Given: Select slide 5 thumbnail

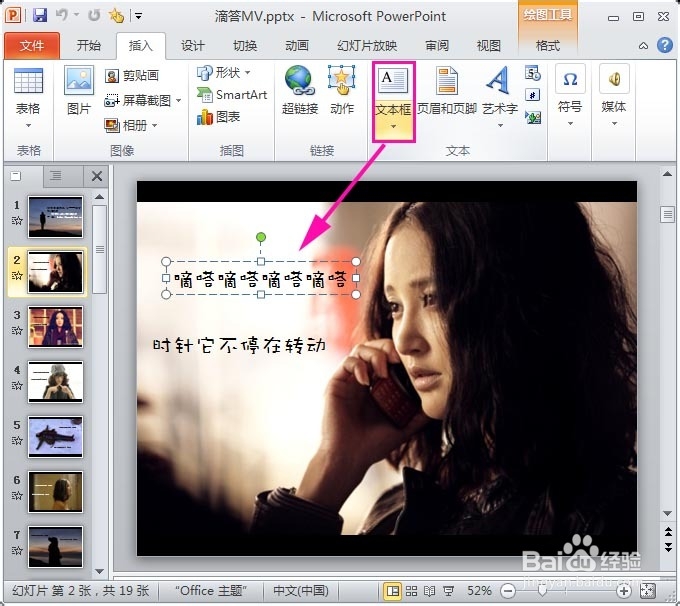Looking at the screenshot, I should click(x=56, y=437).
